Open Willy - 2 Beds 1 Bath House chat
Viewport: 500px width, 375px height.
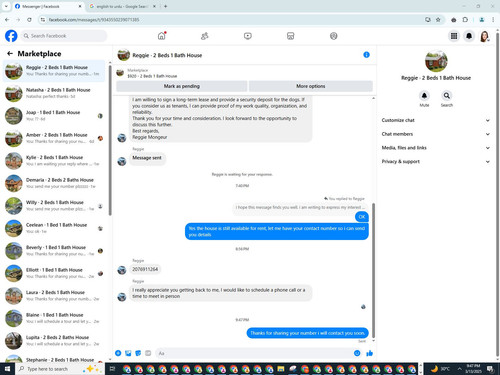[x=54, y=206]
